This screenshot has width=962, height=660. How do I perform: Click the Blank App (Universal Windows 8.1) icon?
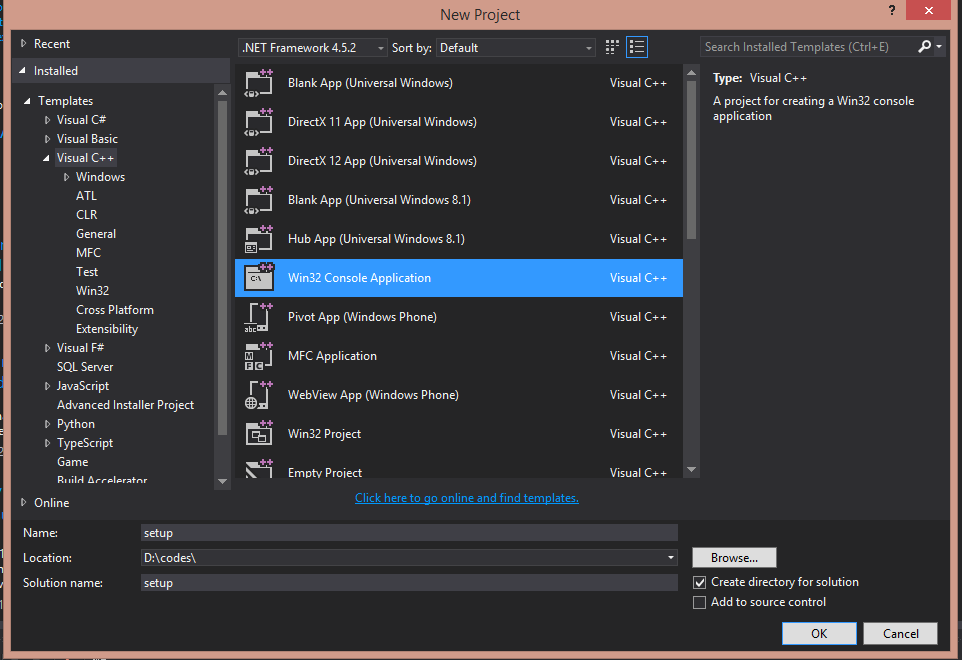258,200
